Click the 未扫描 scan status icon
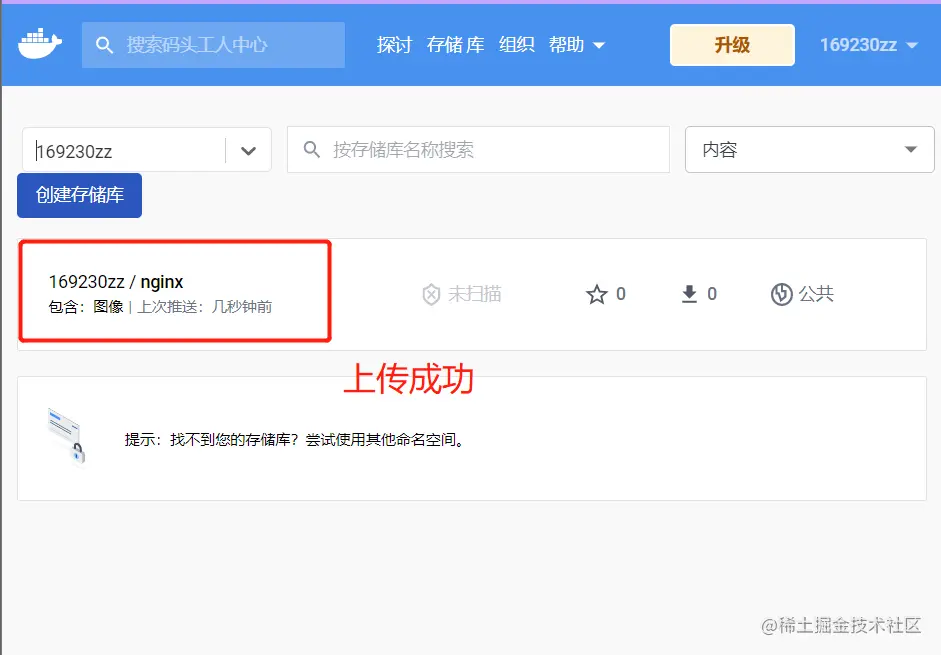 click(x=432, y=294)
